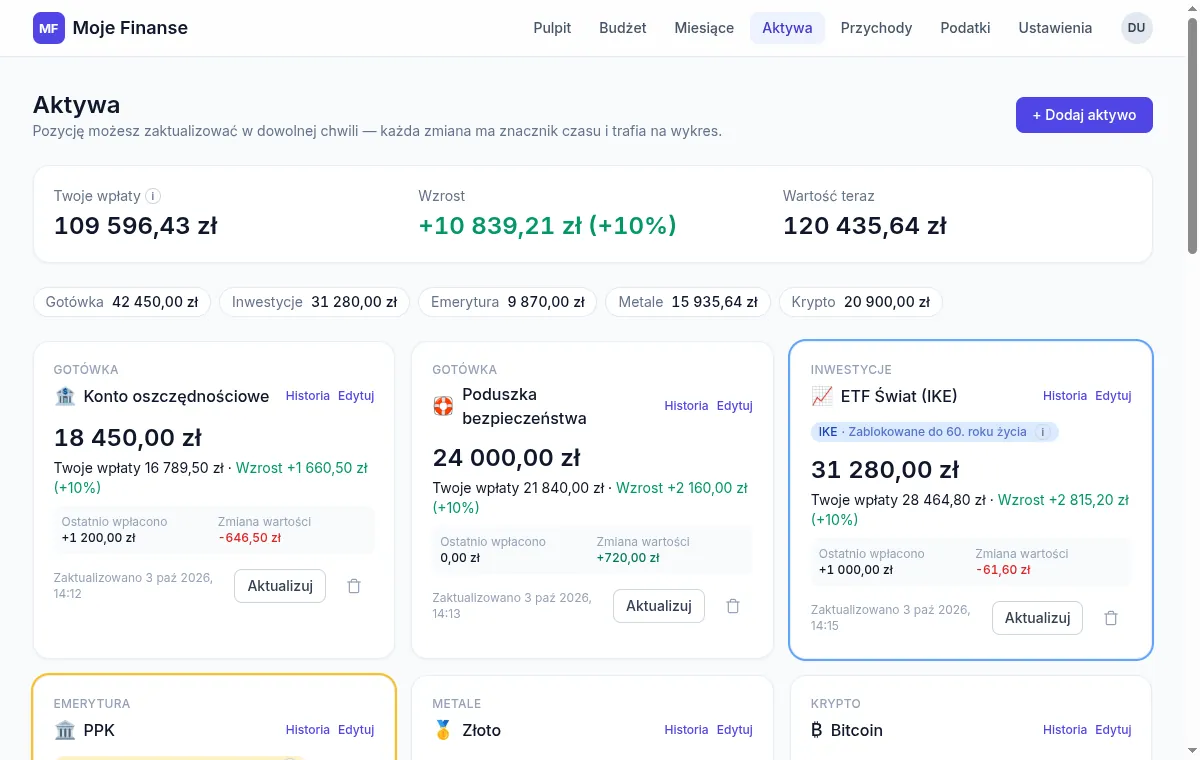The height and width of the screenshot is (760, 1200).
Task: Click trash icon on ETF Świat (IKE) card
Action: click(1111, 618)
